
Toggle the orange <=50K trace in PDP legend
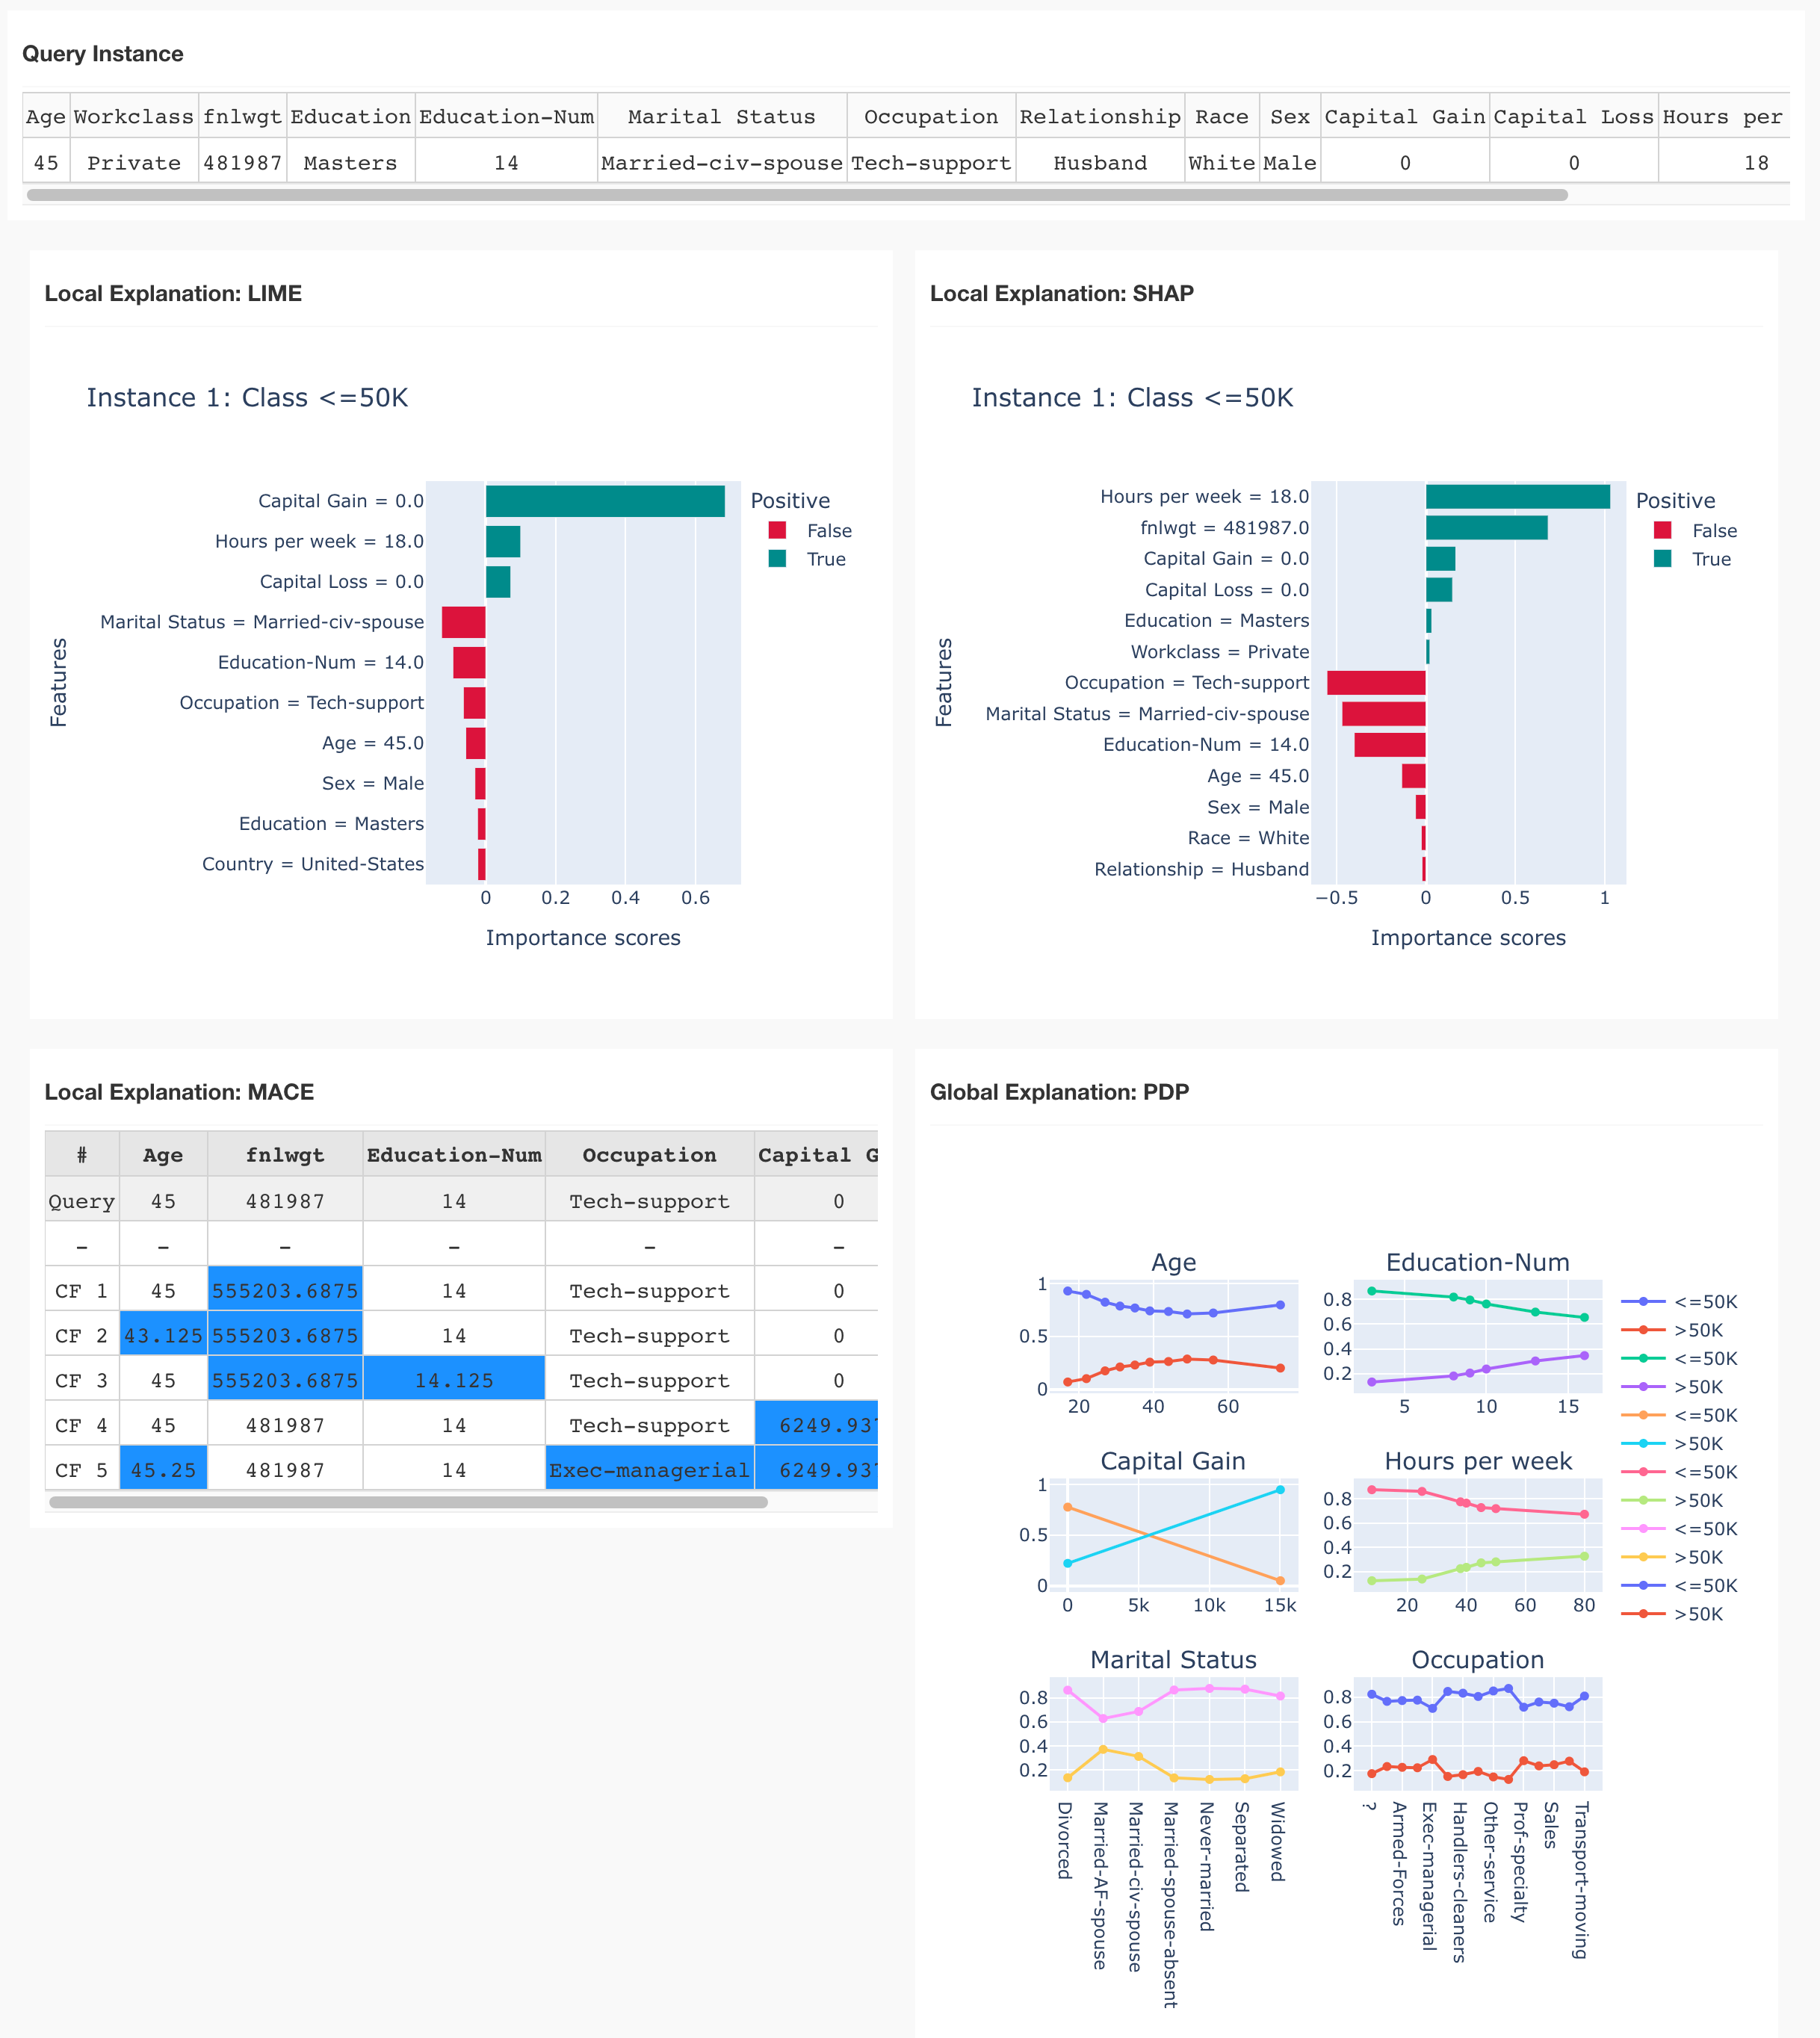click(x=1679, y=1415)
